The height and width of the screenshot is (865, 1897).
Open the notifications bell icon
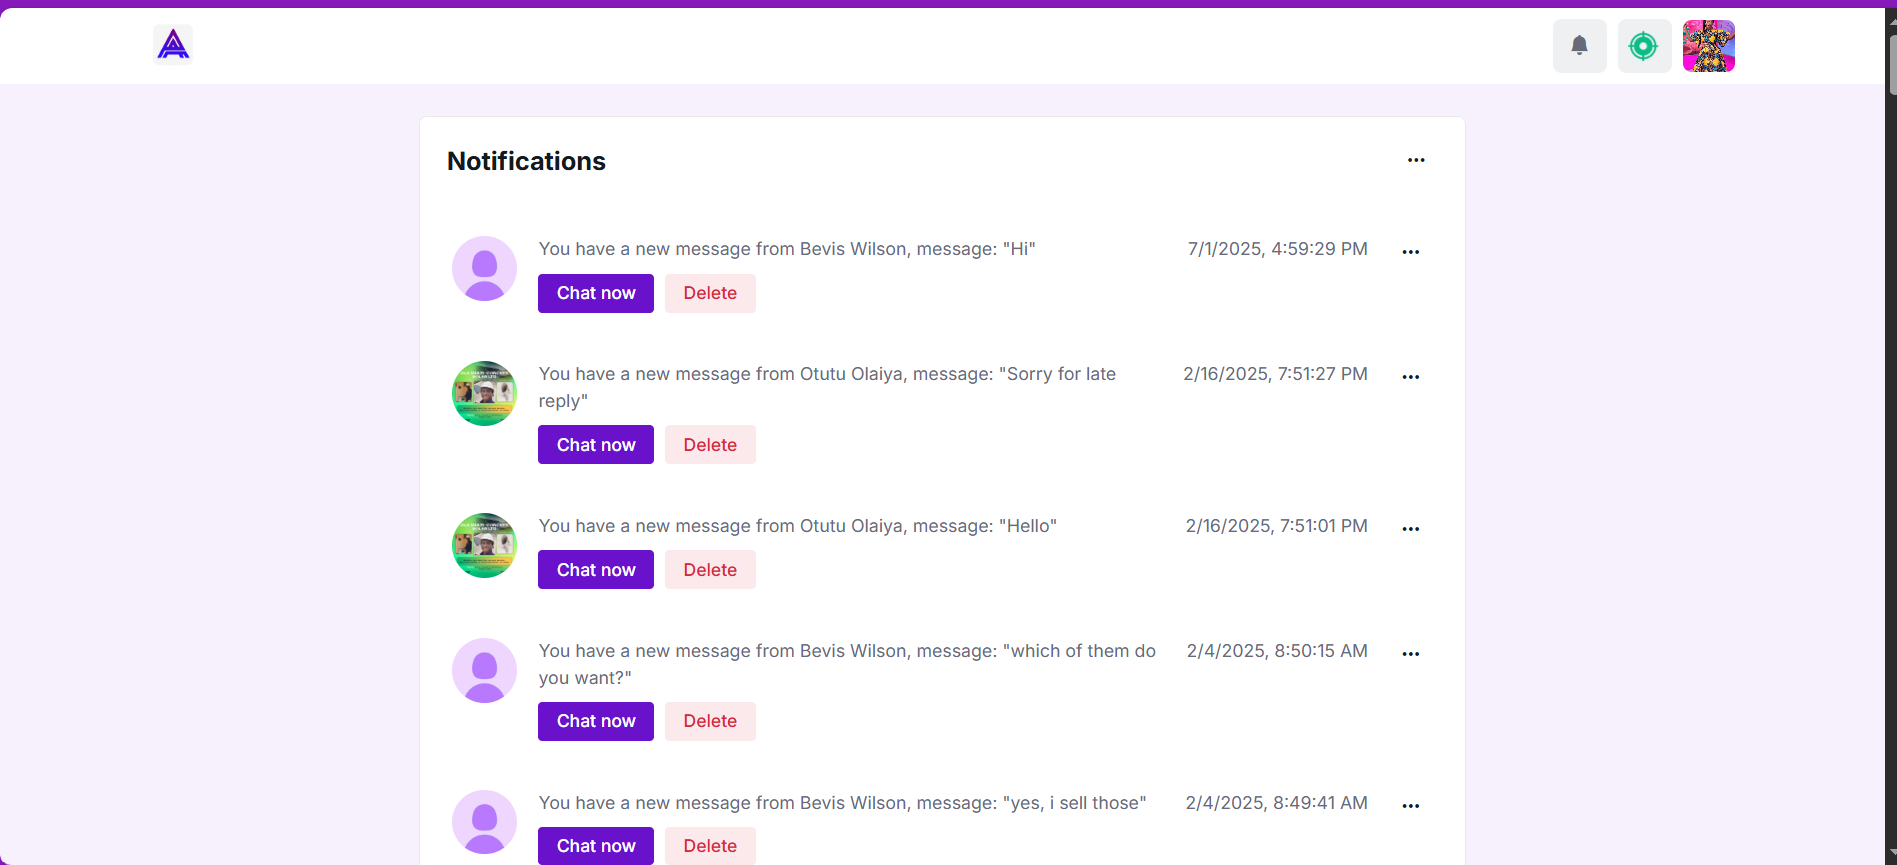point(1579,46)
